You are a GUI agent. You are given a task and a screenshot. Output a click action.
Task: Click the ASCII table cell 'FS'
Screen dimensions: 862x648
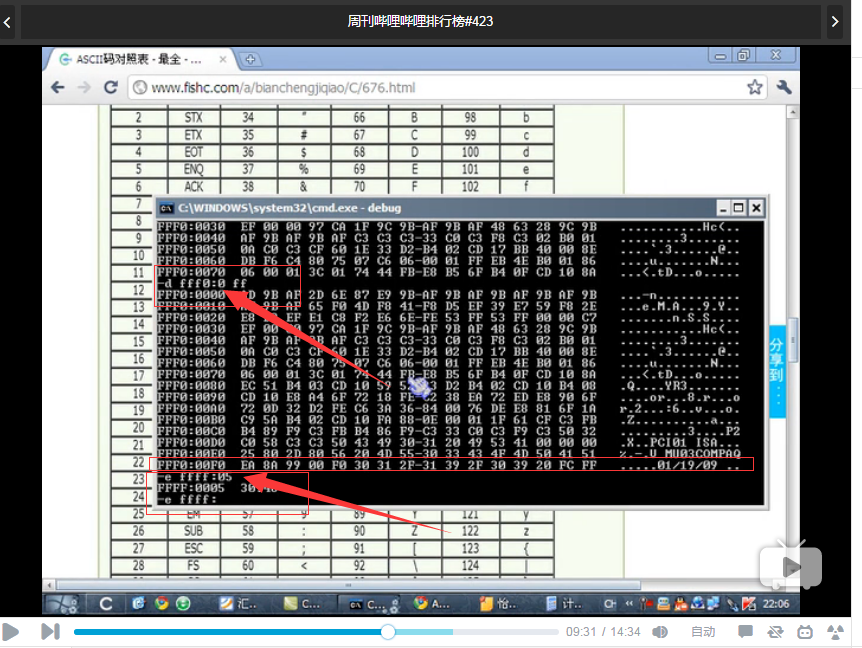click(194, 566)
